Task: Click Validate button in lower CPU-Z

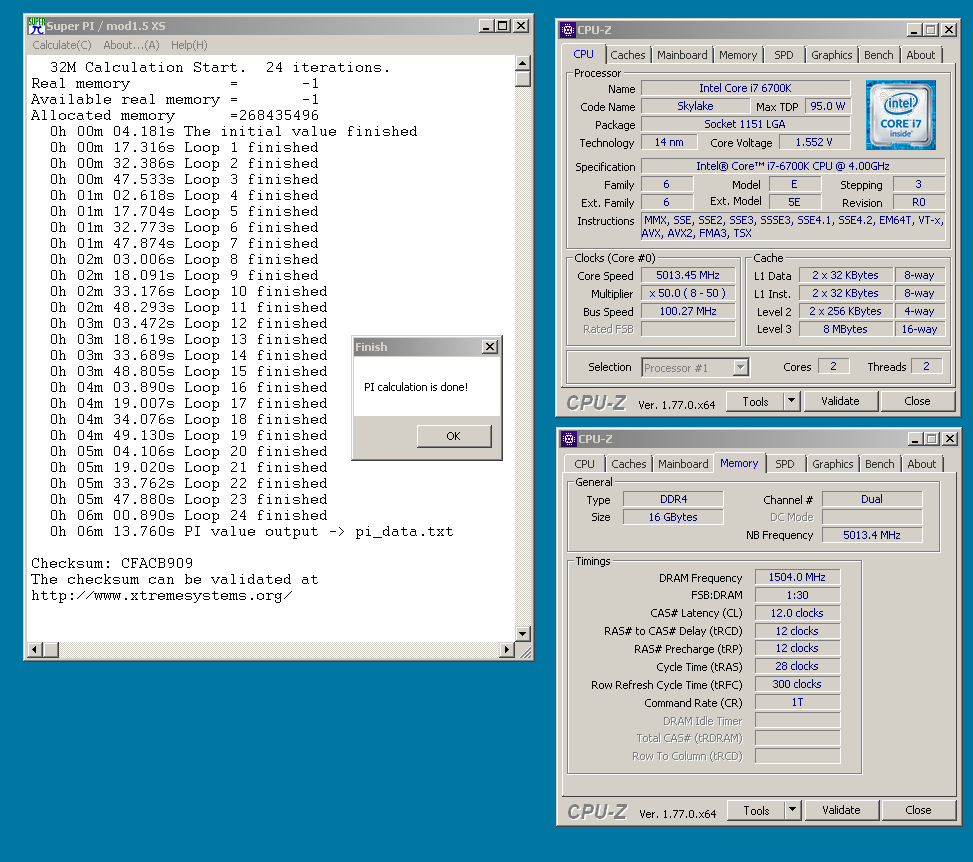Action: coord(841,810)
